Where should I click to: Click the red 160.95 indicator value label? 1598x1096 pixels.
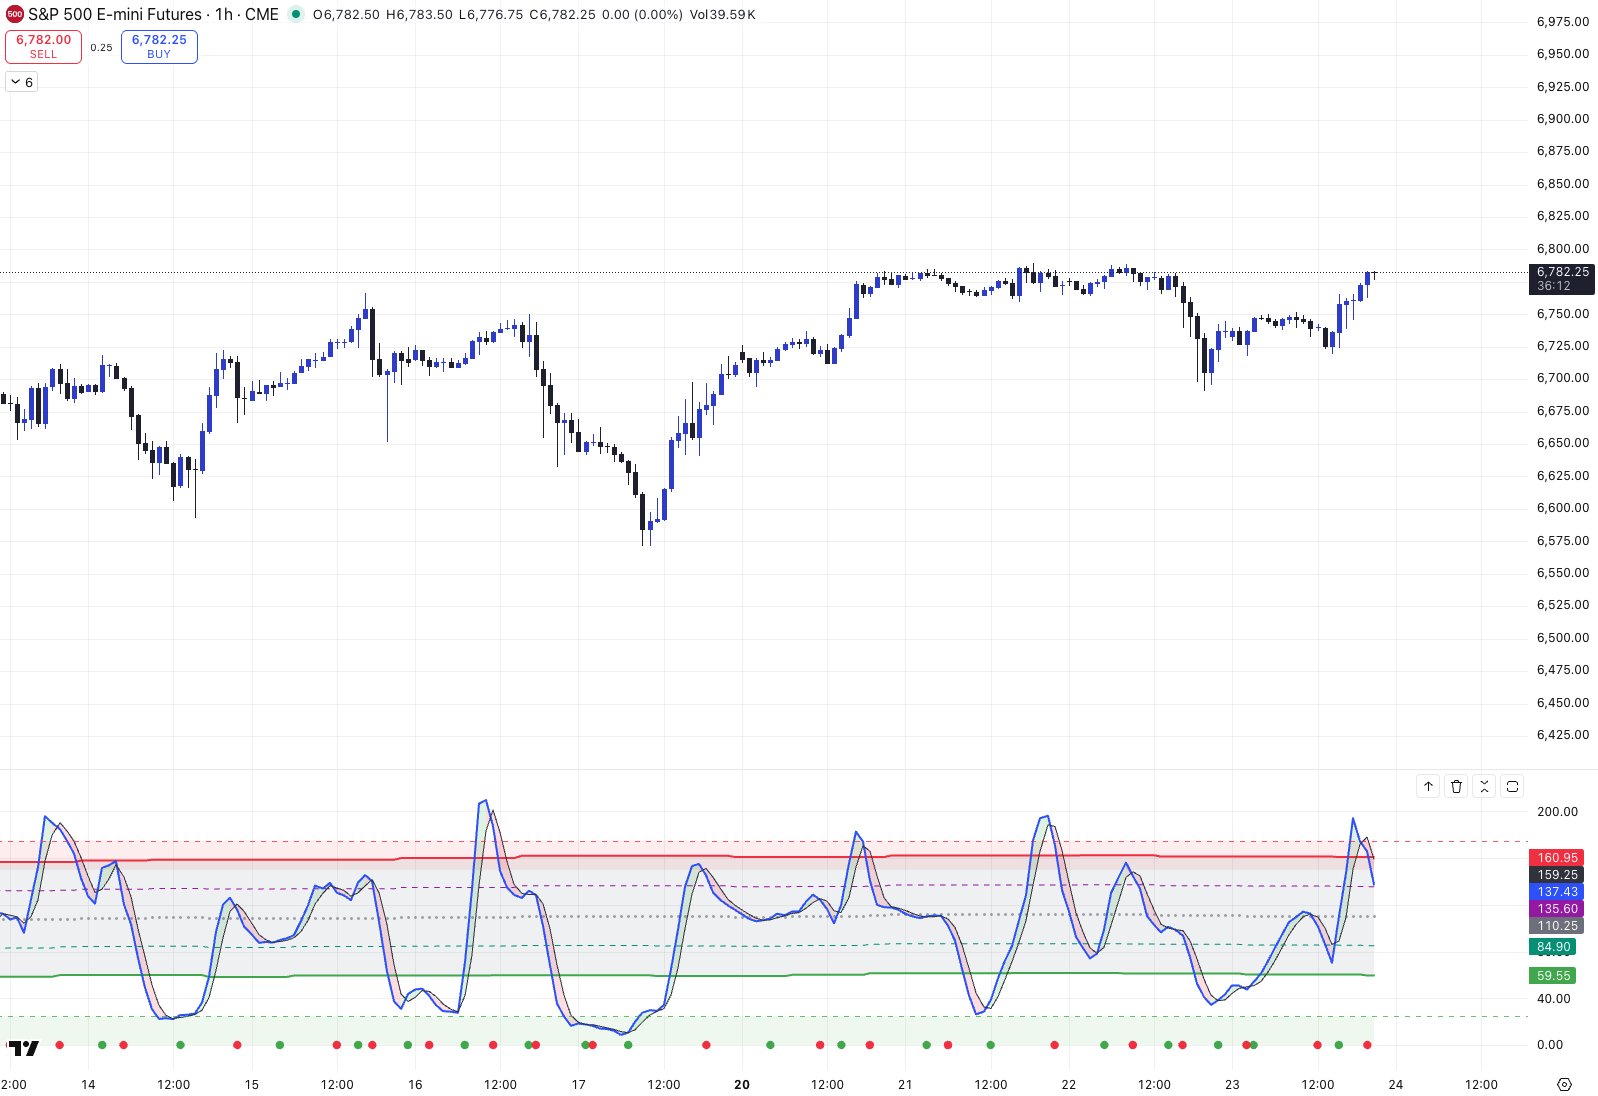point(1557,858)
